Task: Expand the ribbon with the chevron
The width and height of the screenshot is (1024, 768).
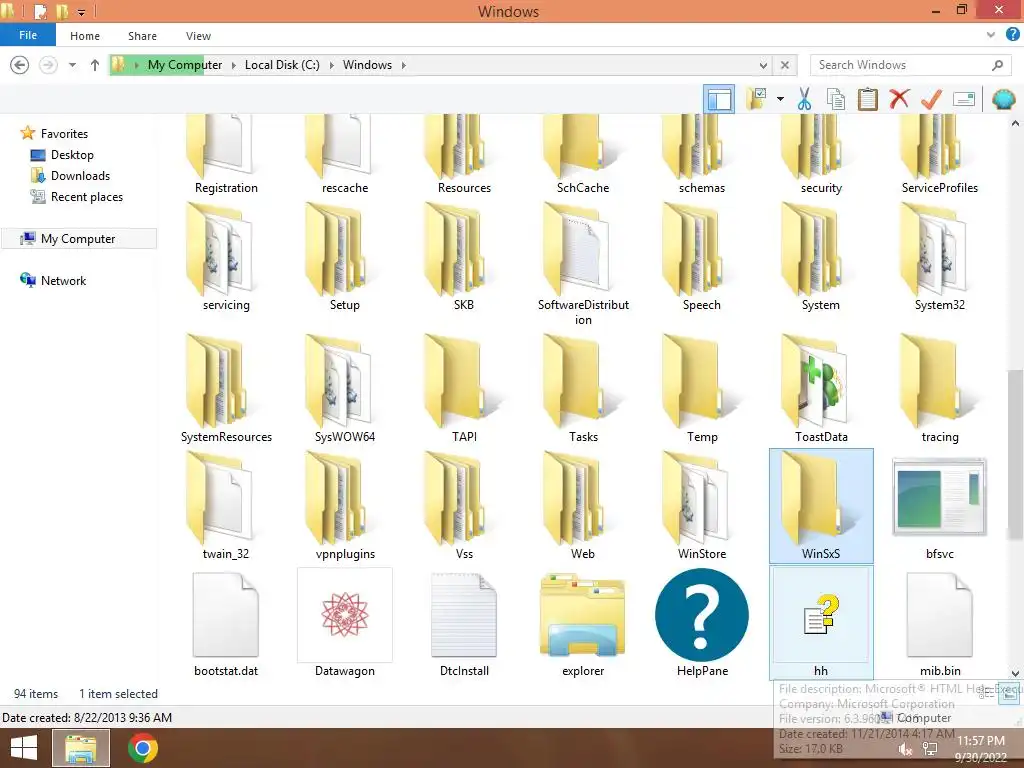Action: (991, 35)
